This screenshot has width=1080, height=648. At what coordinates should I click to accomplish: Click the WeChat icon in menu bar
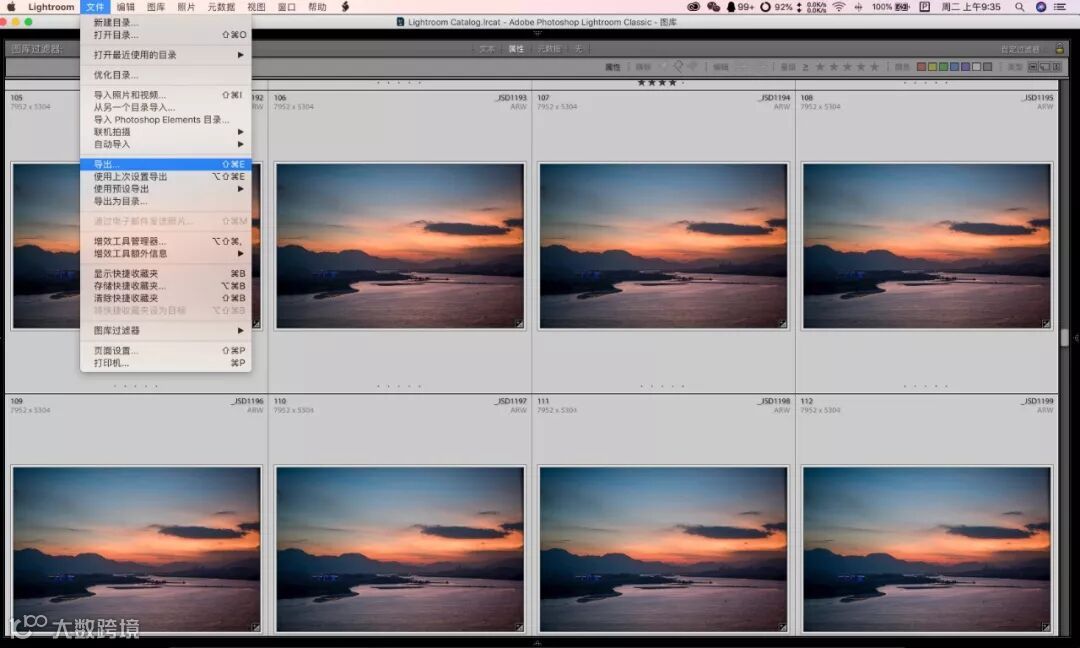(x=713, y=7)
